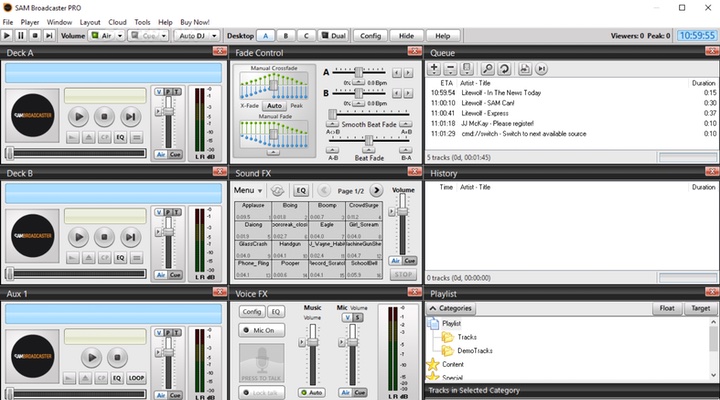Screen dimensions: 720x400
Task: Skip to next track on Deck A
Action: [x=130, y=117]
